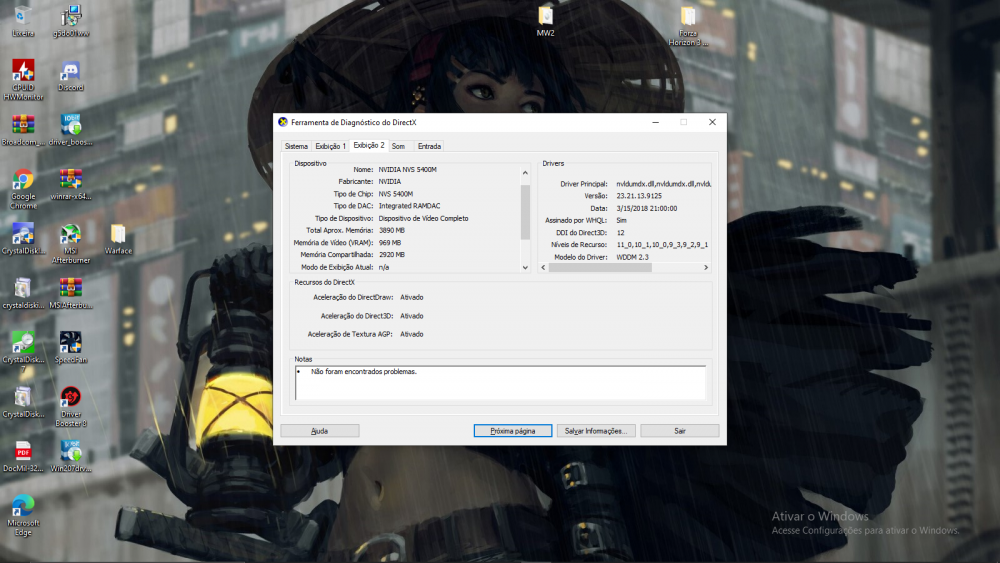Click Salvar Informações button
Screen dimensions: 1000x563
[596, 431]
